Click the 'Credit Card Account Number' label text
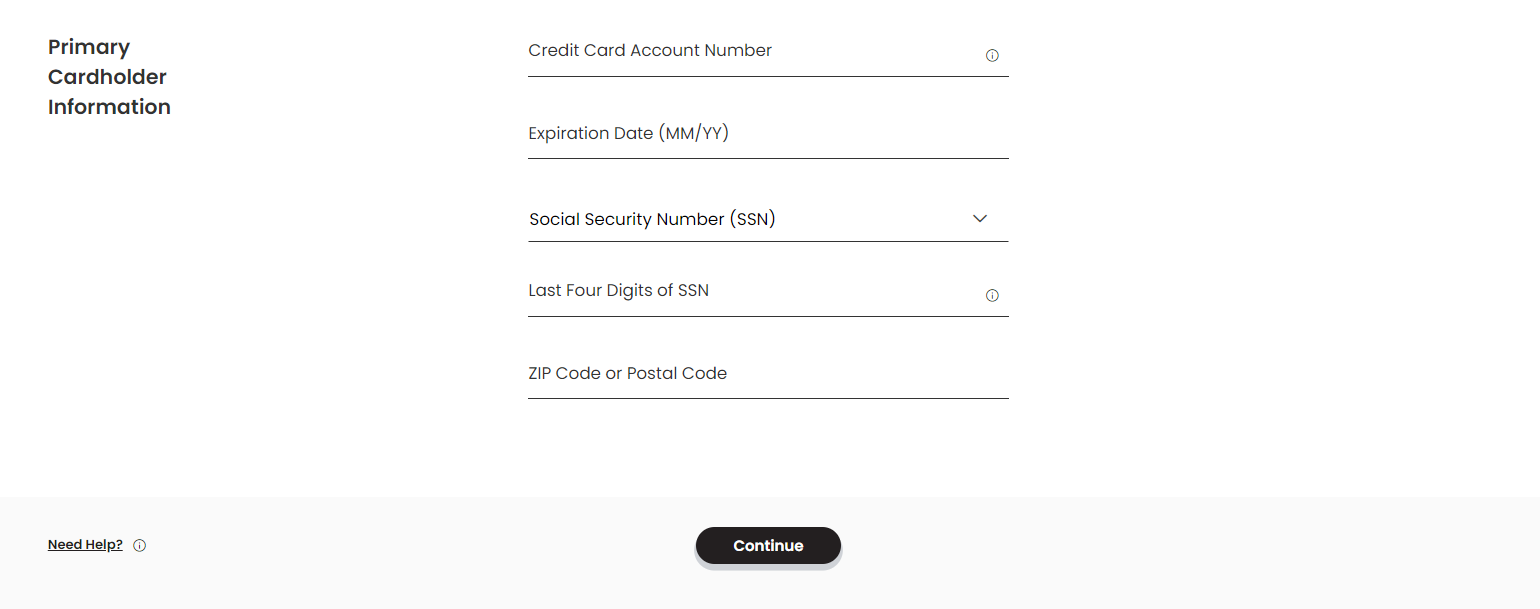This screenshot has width=1540, height=609. pyautogui.click(x=650, y=51)
